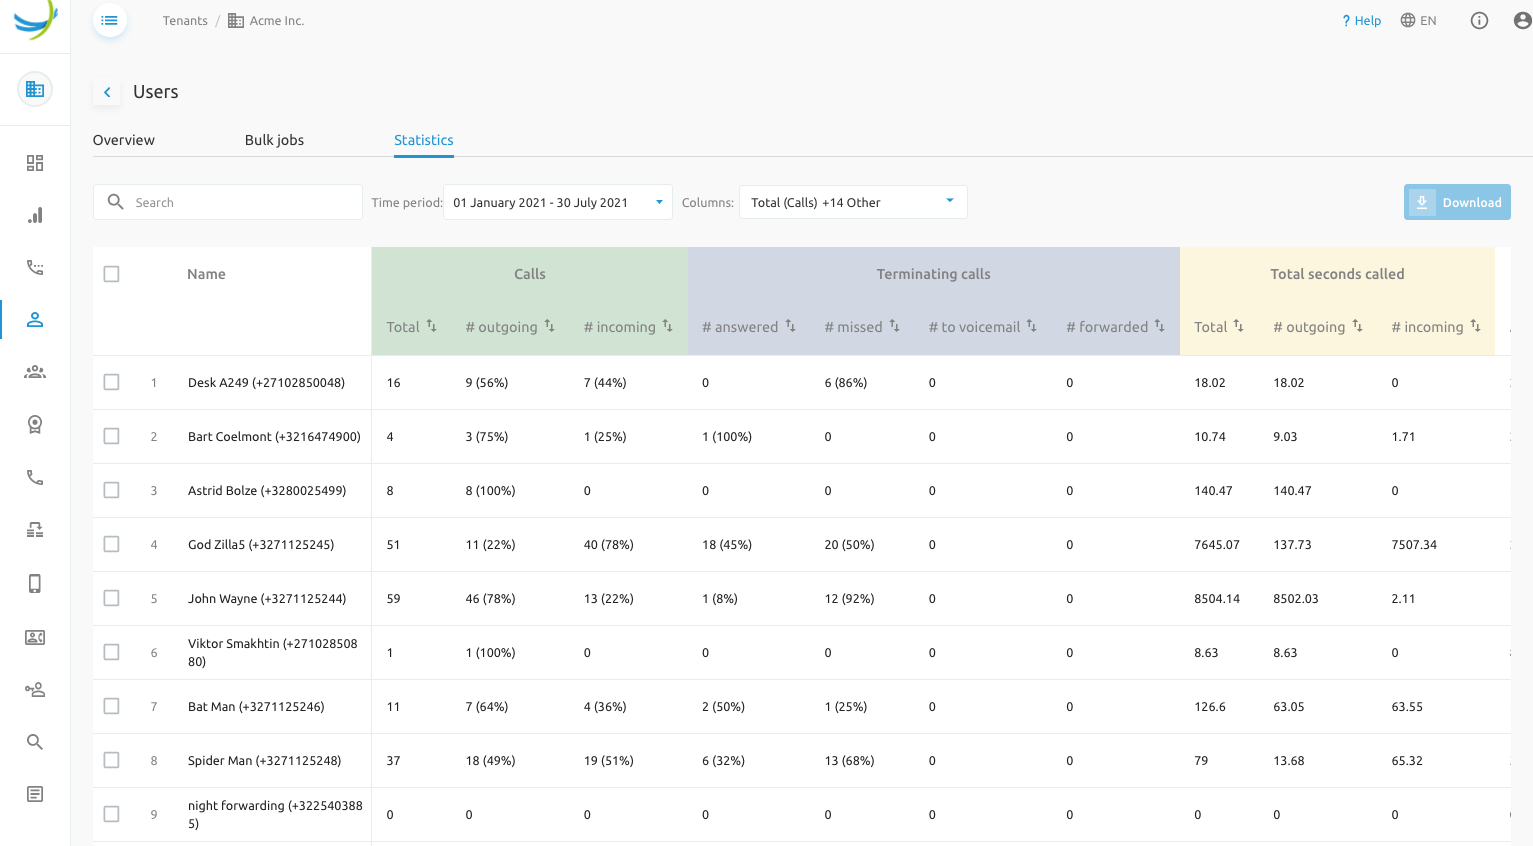Screen dimensions: 1533x846
Task: Open the dashboard grid icon in the sidebar
Action: click(x=35, y=163)
